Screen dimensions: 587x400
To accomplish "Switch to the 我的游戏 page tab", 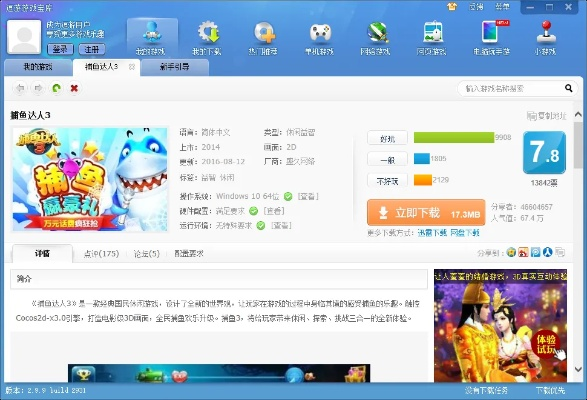I will (x=38, y=67).
